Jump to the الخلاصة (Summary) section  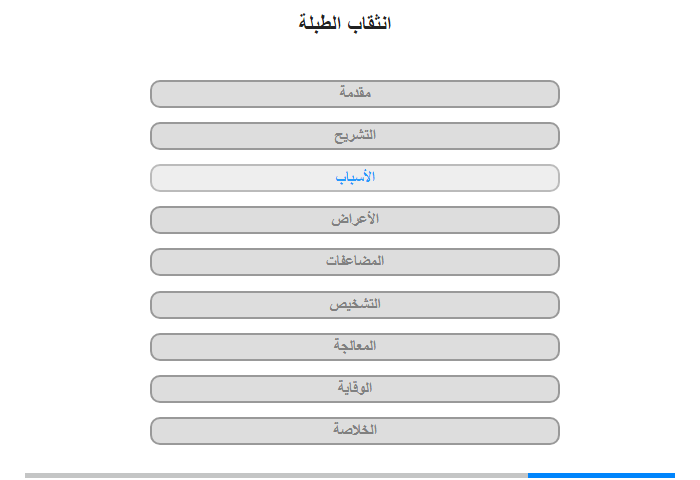coord(355,430)
